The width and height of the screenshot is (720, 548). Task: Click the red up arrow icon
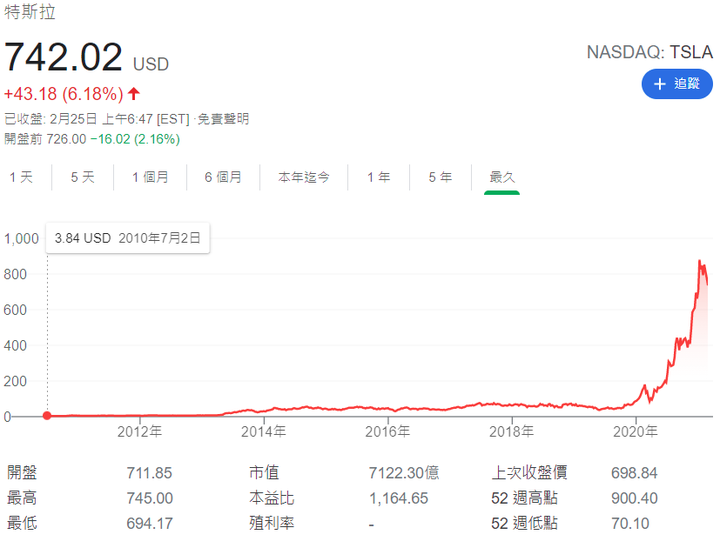[x=134, y=94]
